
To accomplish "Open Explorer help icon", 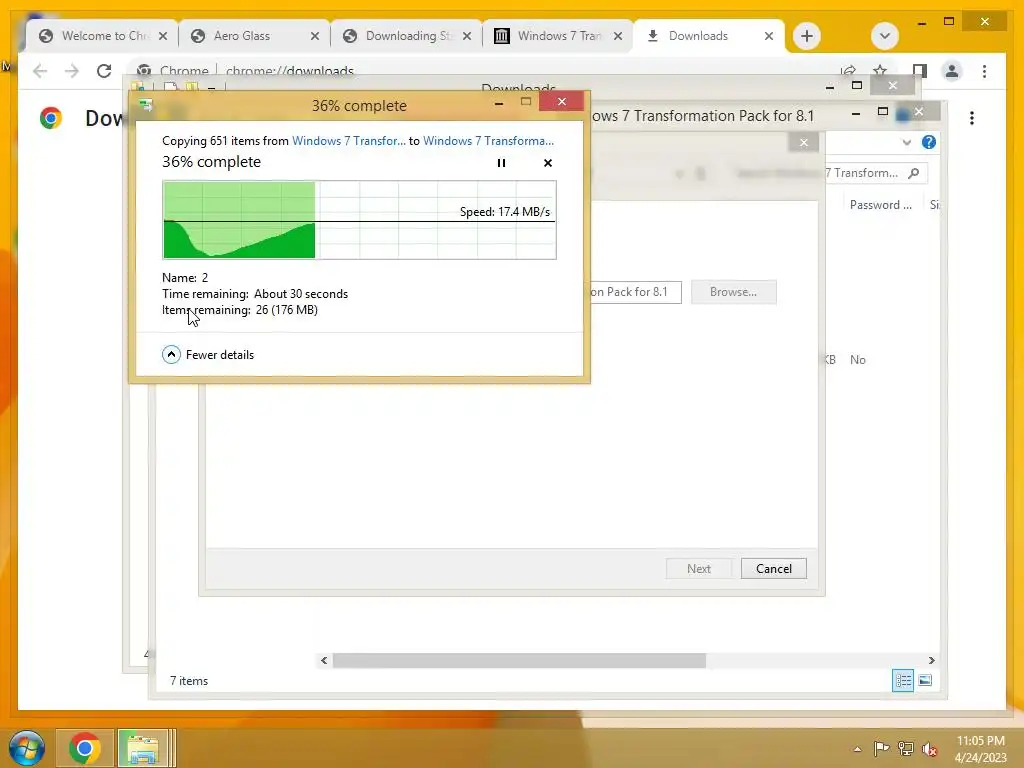I will (x=929, y=142).
